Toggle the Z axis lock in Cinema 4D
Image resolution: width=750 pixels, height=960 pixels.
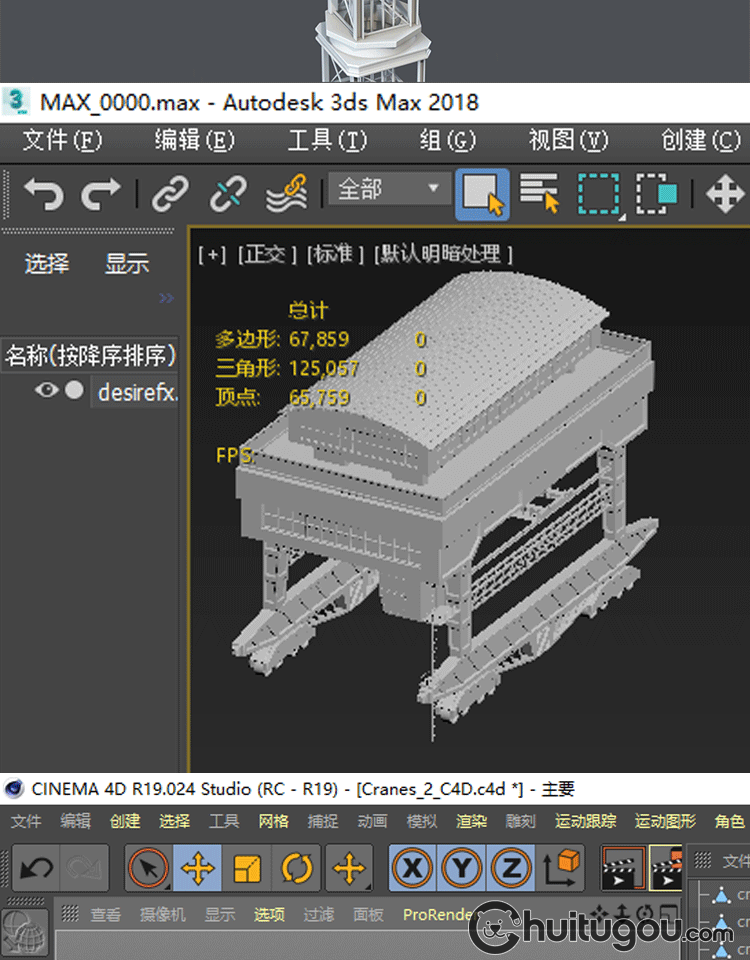coord(511,868)
